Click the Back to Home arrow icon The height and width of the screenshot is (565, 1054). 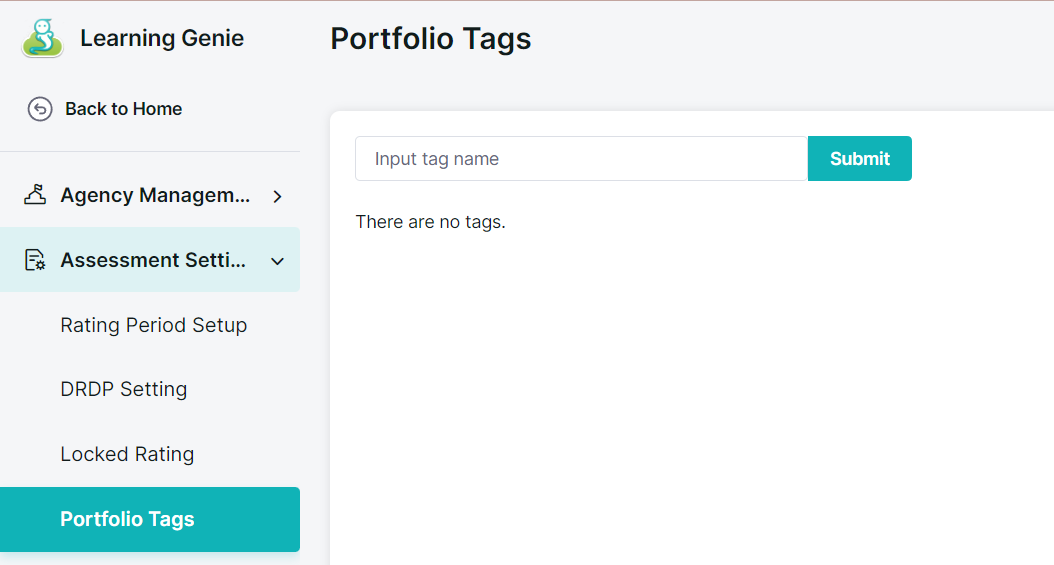40,109
